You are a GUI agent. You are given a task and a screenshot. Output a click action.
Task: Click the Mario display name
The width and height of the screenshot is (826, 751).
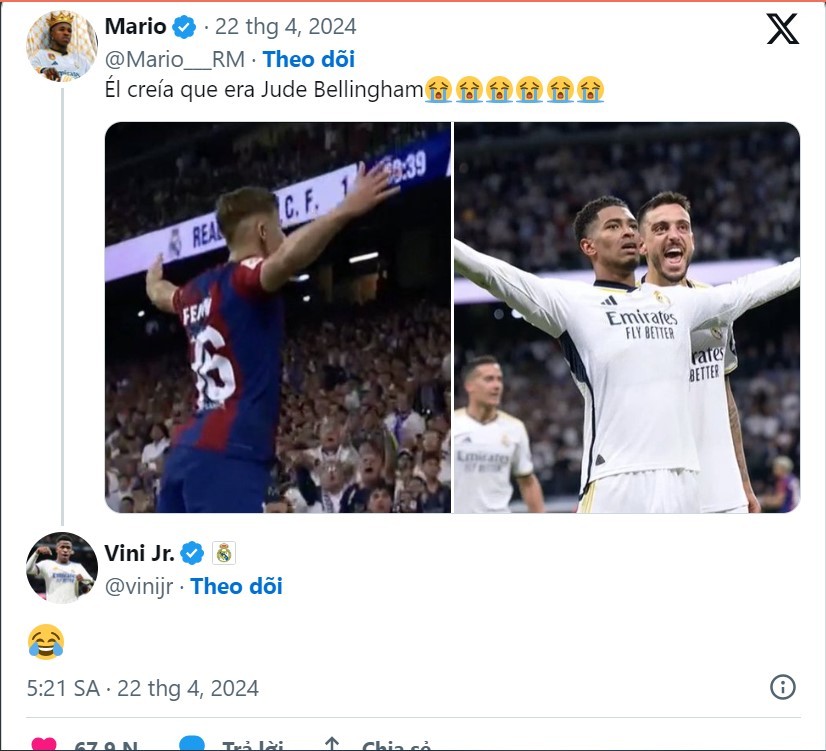136,26
